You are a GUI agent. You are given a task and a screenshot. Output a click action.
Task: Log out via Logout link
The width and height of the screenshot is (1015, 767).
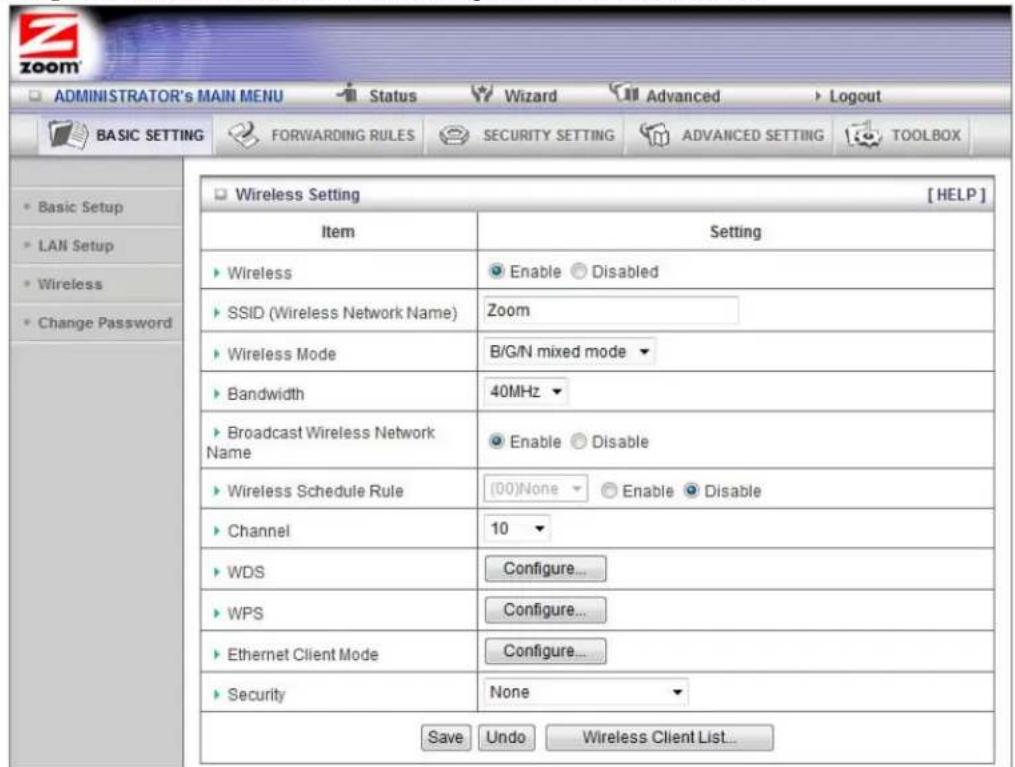pyautogui.click(x=854, y=96)
